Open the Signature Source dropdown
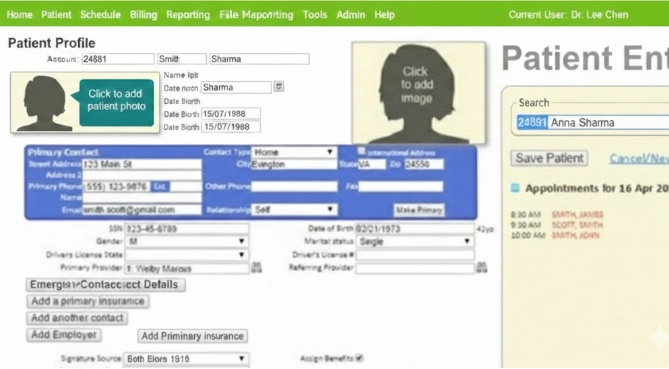 [x=186, y=359]
